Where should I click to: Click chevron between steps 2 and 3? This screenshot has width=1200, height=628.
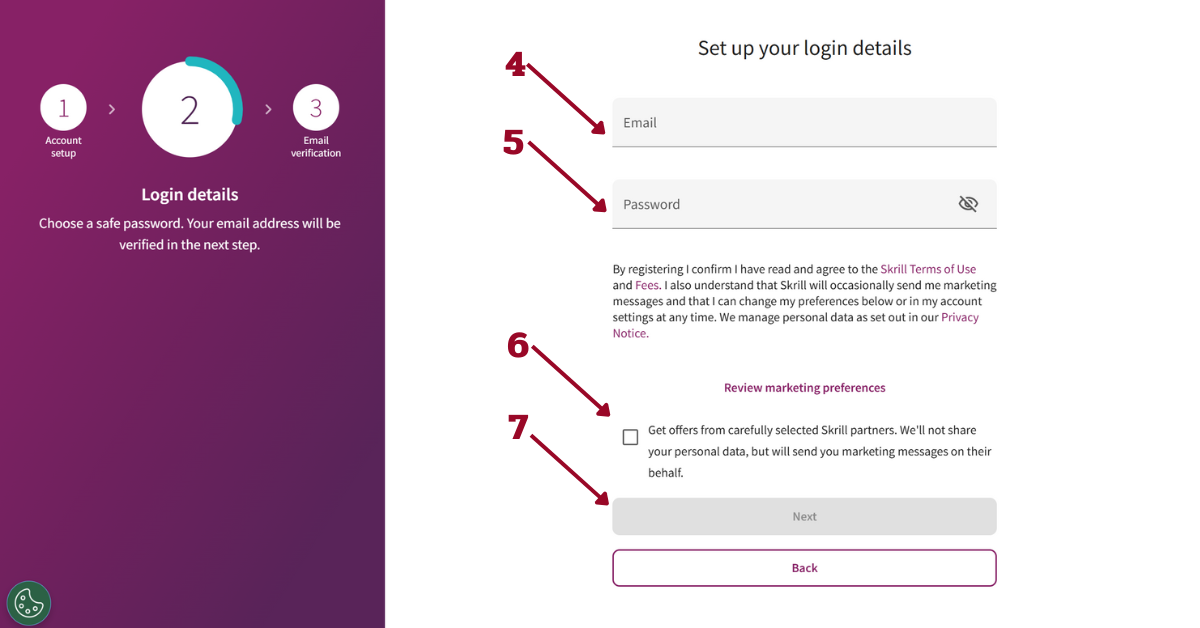268,109
